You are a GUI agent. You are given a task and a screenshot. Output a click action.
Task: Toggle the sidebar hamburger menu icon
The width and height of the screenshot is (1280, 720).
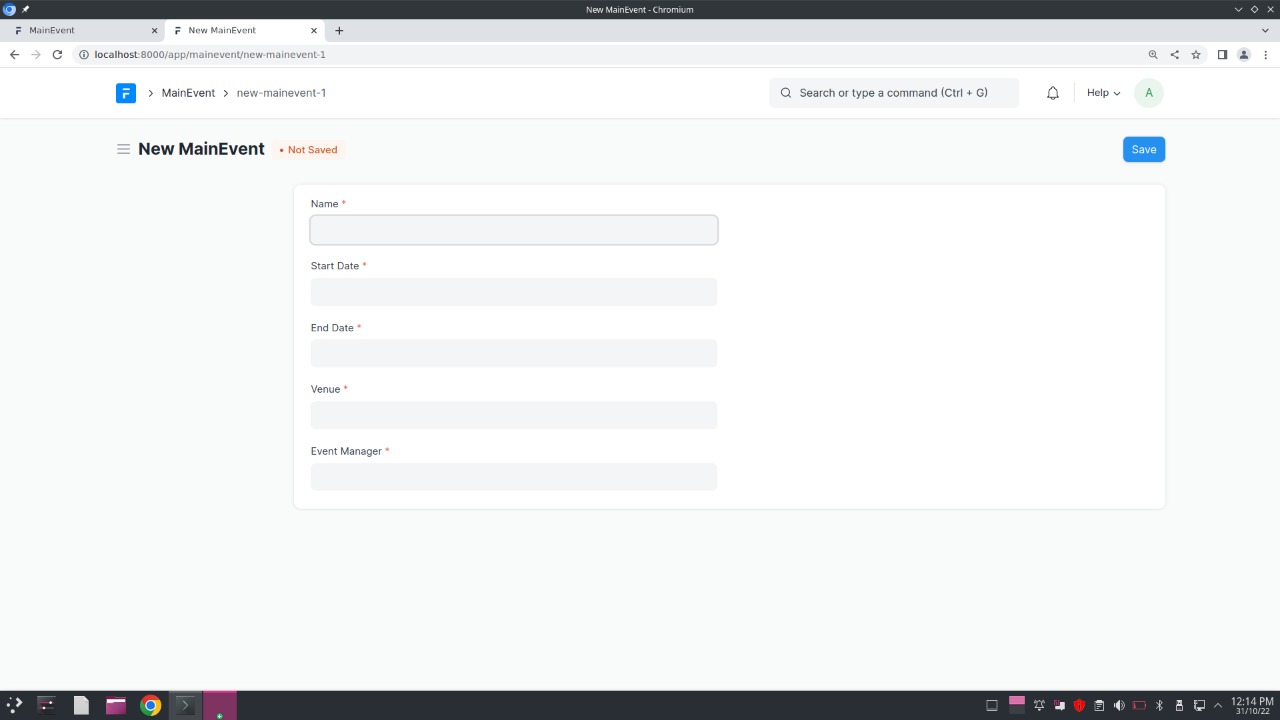point(123,149)
